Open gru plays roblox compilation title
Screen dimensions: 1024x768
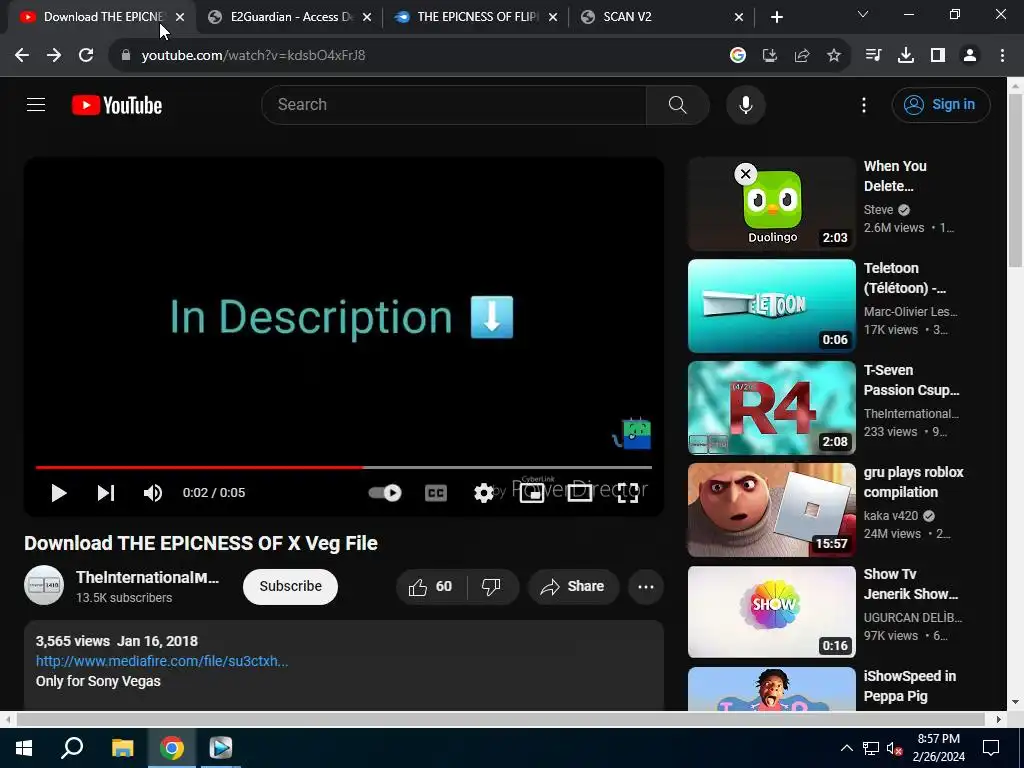[913, 482]
